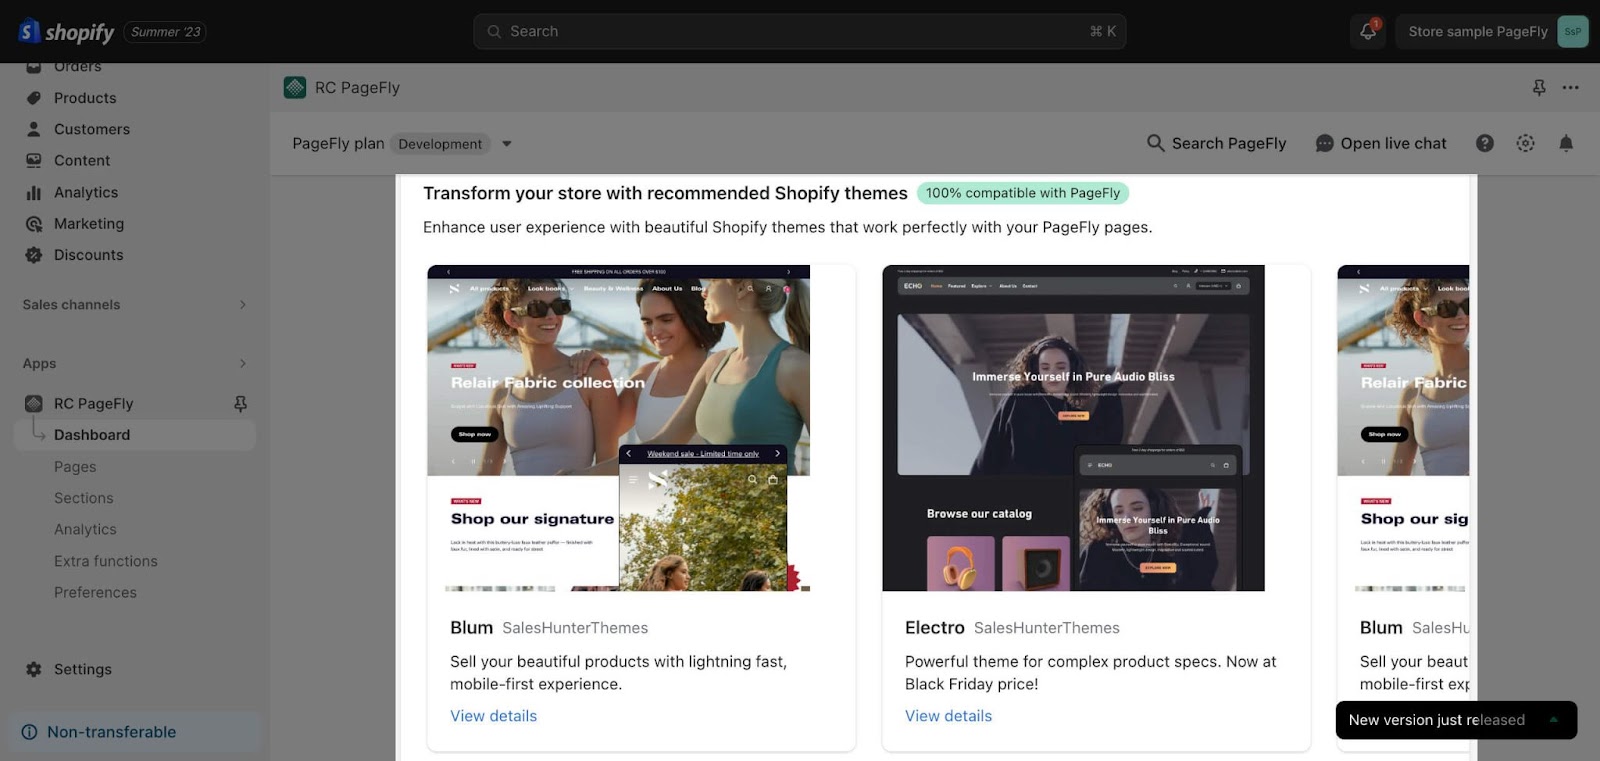Open live chat
1600x761 pixels.
click(x=1381, y=144)
